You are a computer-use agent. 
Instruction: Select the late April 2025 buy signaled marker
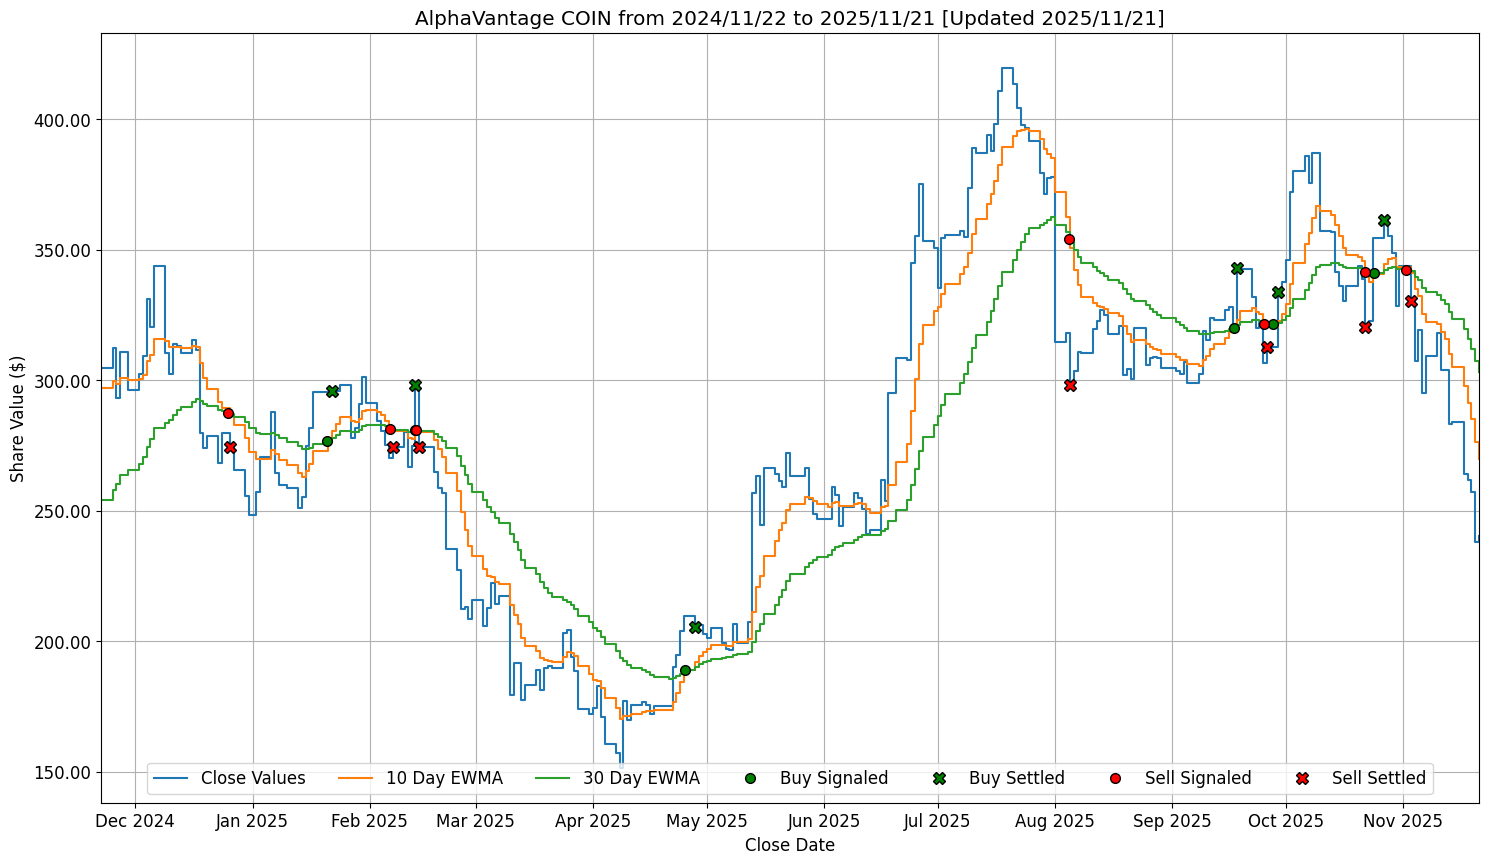coord(685,670)
